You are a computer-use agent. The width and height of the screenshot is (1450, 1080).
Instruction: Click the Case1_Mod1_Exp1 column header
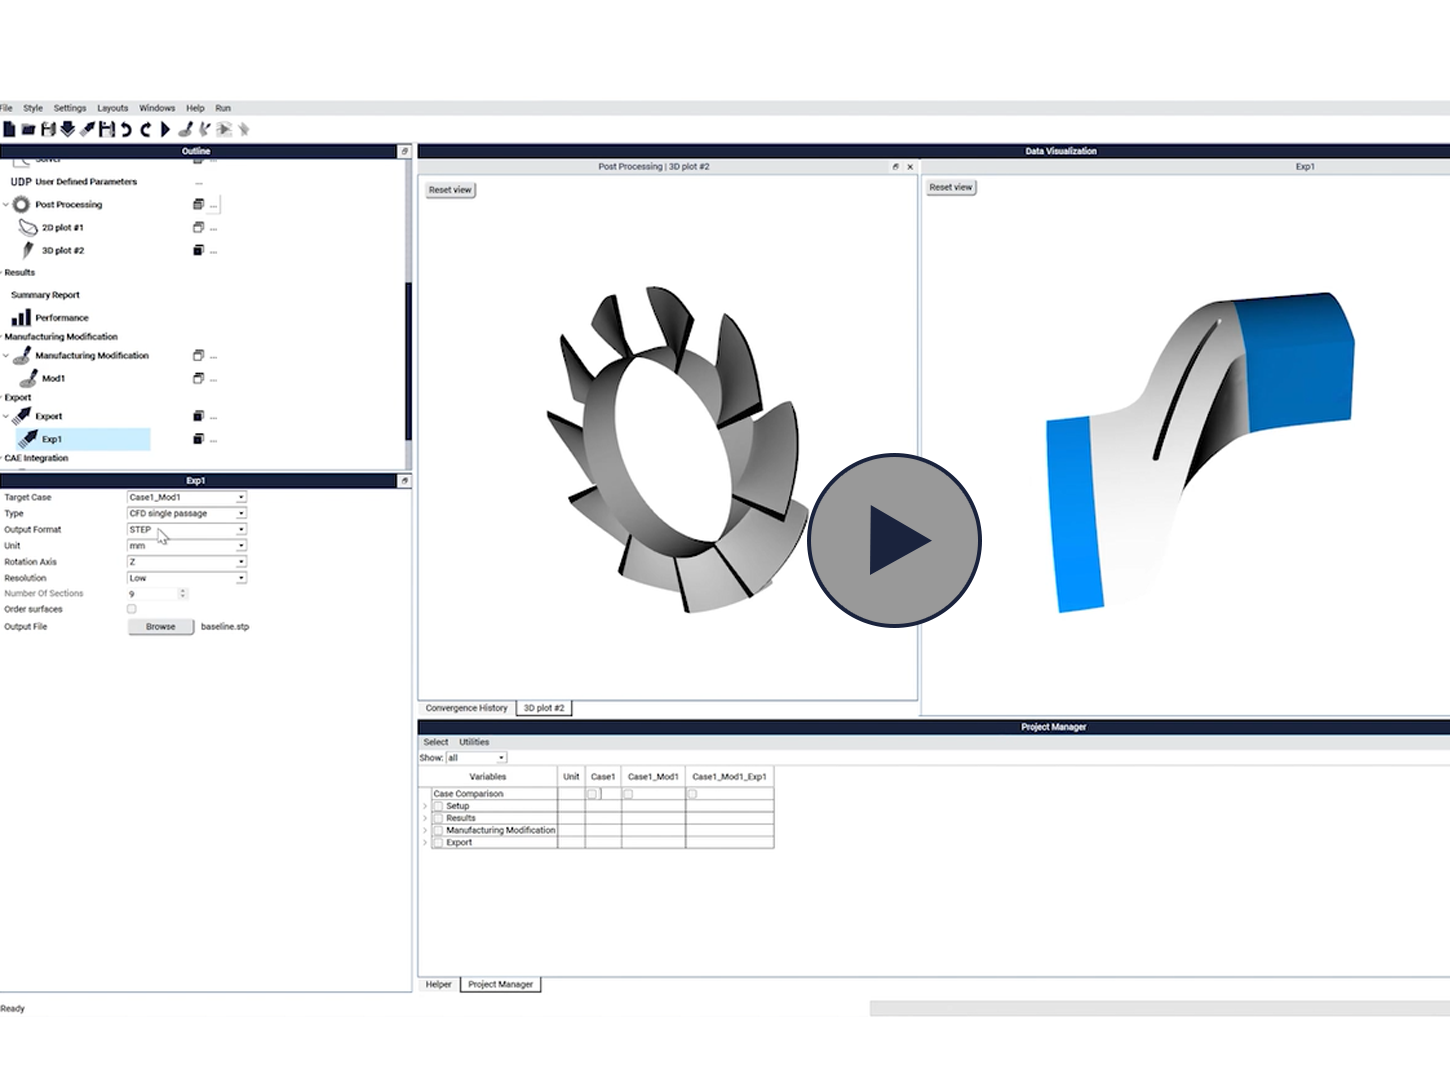[730, 776]
